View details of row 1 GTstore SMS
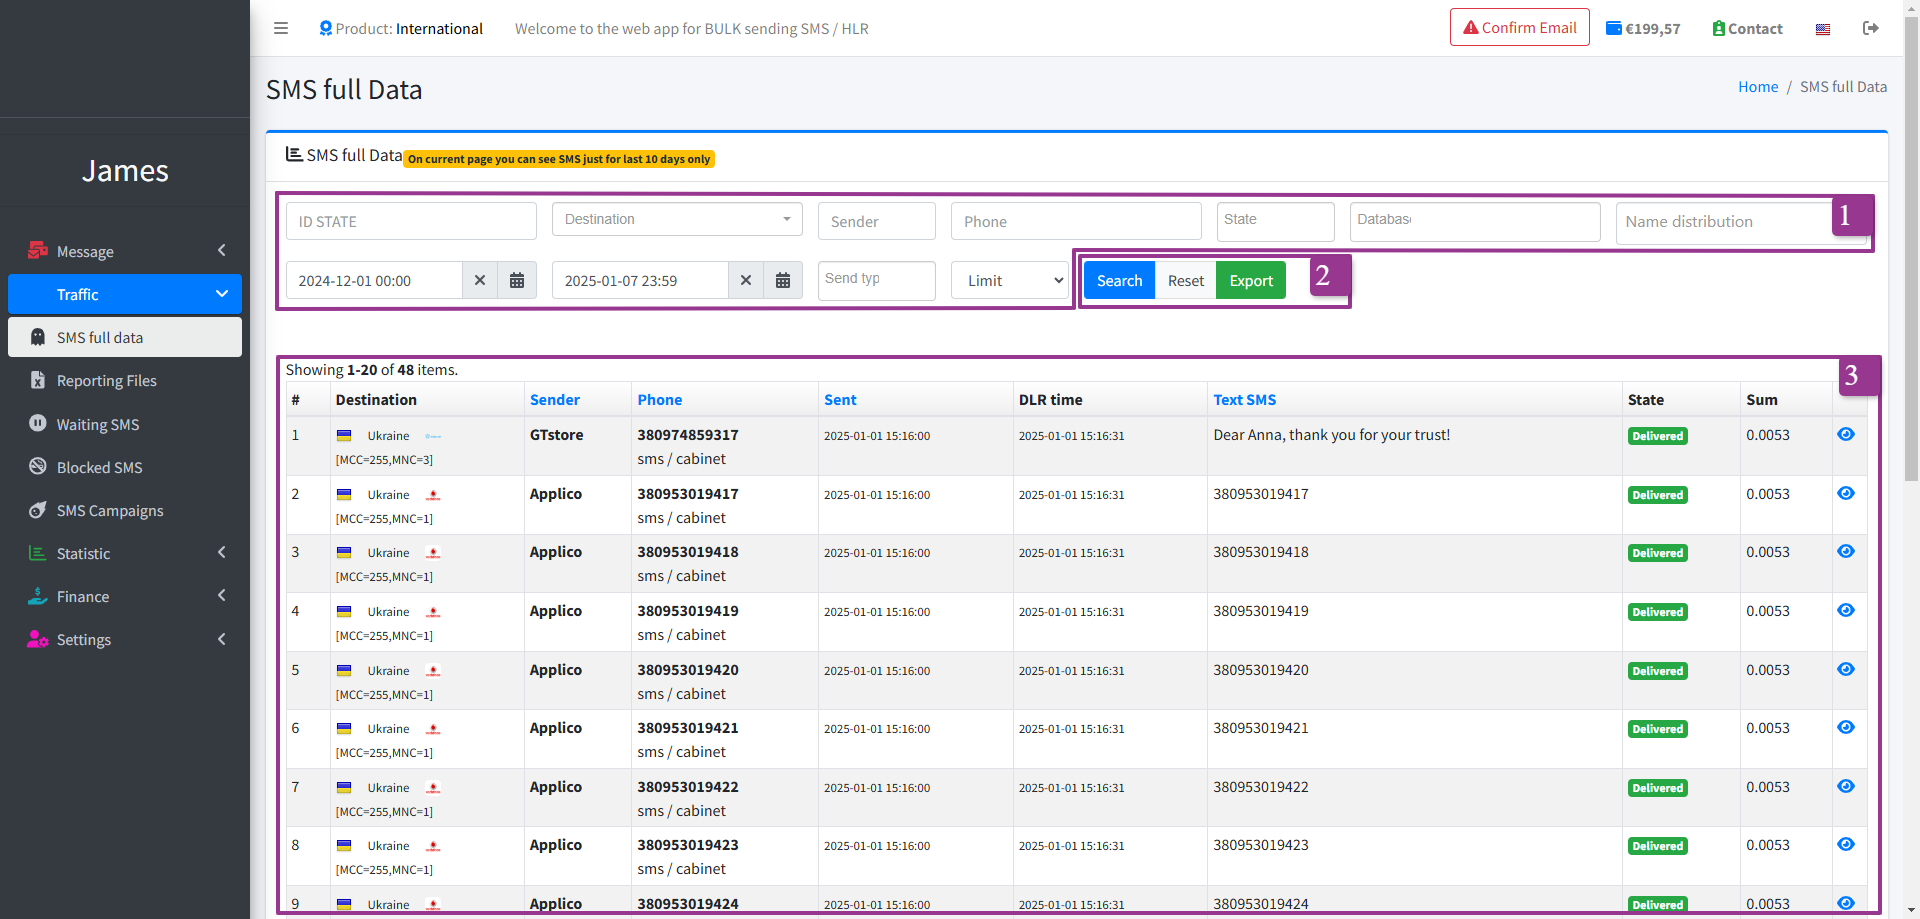This screenshot has width=1920, height=919. pyautogui.click(x=1846, y=434)
